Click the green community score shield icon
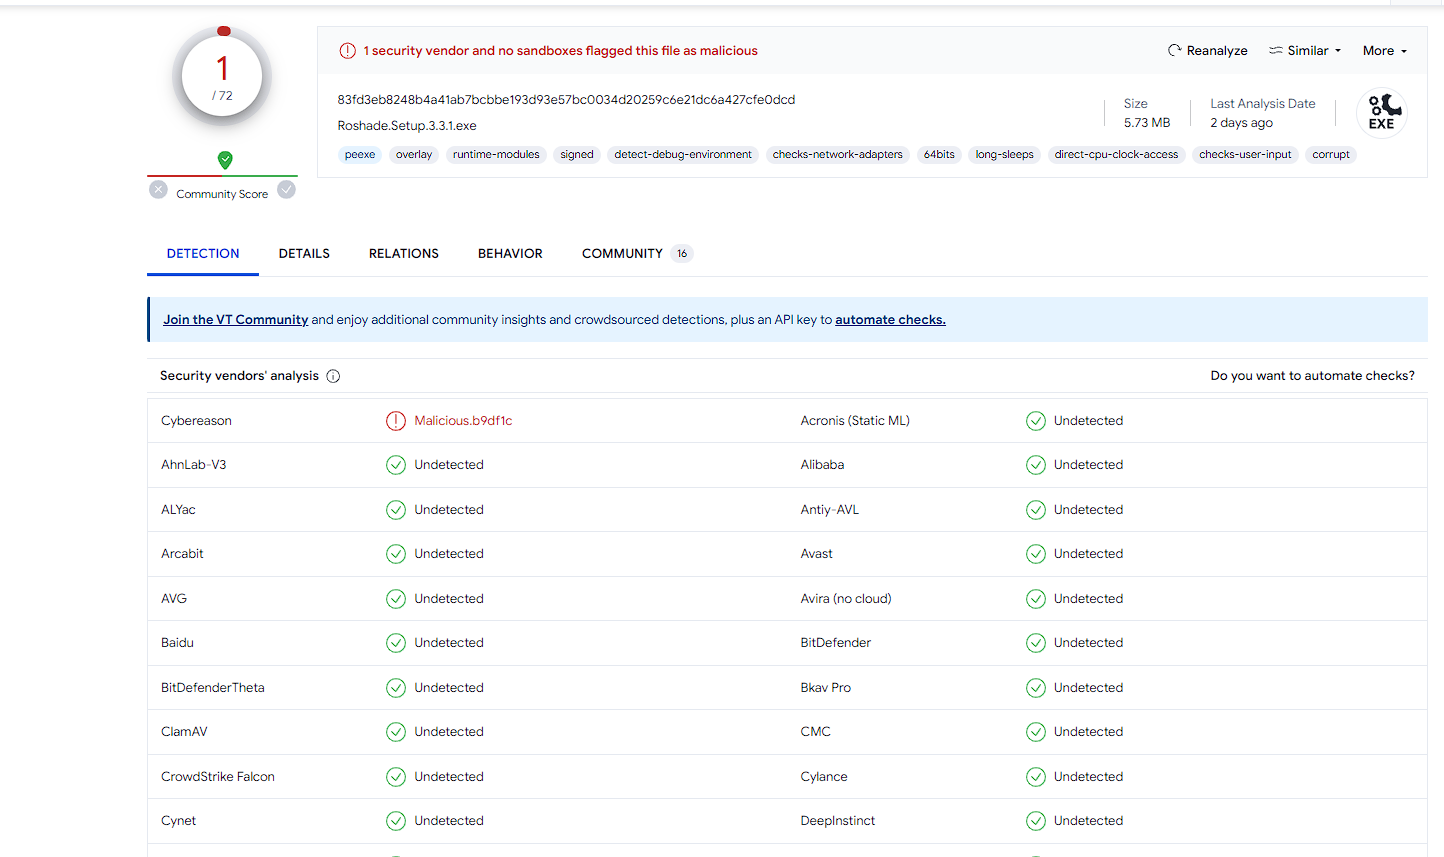 pos(225,160)
